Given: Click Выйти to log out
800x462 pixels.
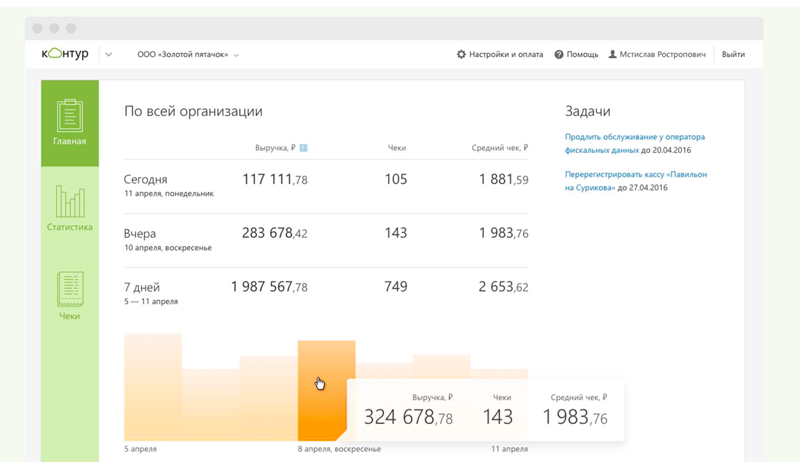Looking at the screenshot, I should [x=733, y=54].
